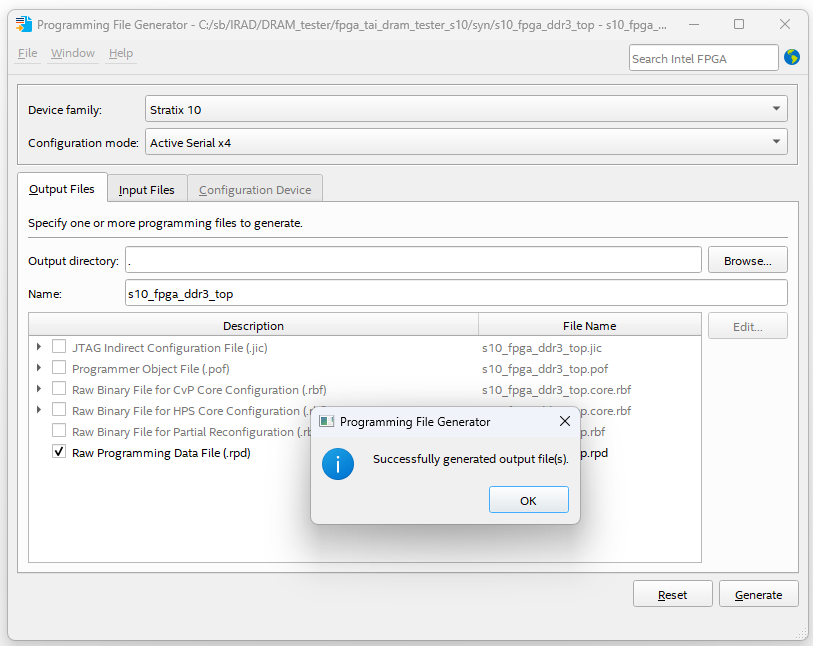Click the Programming File Generator title bar icon
This screenshot has height=646, width=813.
coord(22,23)
